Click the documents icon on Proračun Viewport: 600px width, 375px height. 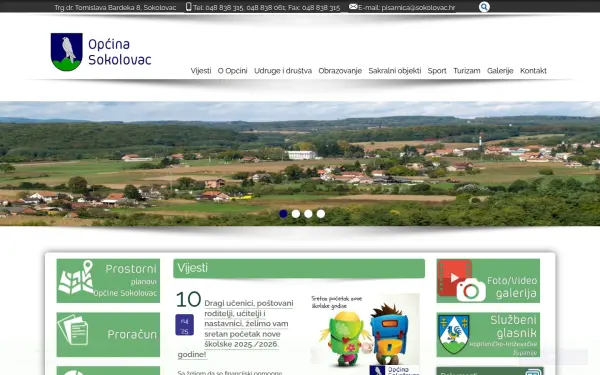click(73, 330)
